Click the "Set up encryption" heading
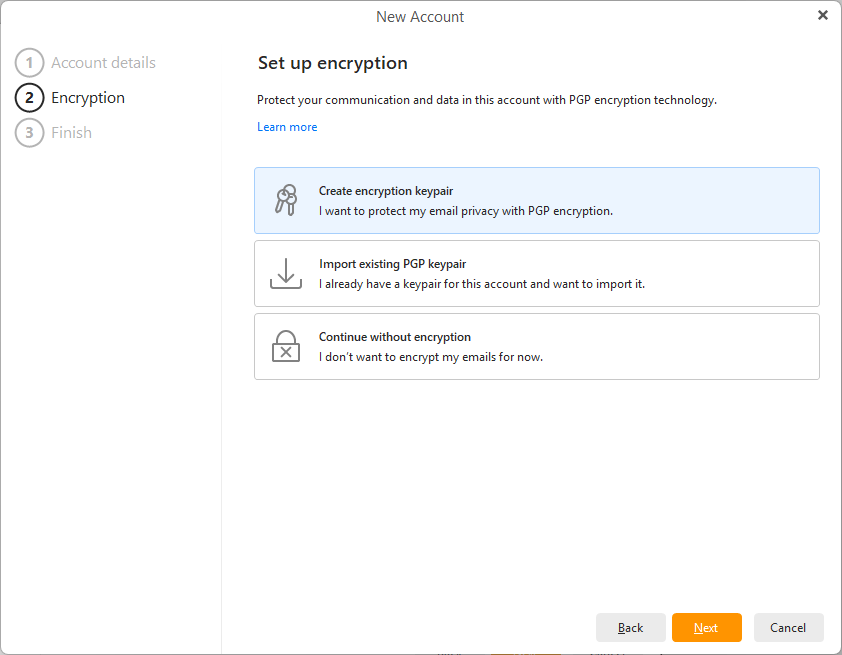The height and width of the screenshot is (655, 842). pyautogui.click(x=332, y=63)
